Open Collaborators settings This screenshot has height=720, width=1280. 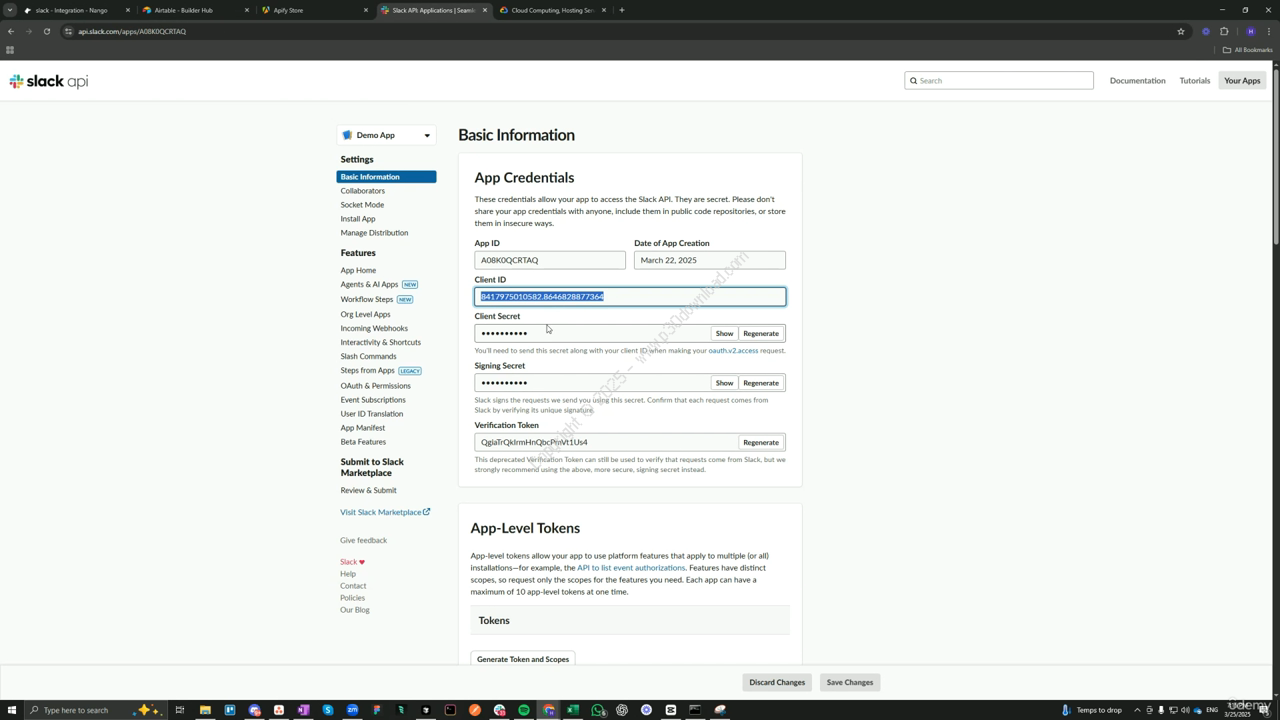362,191
